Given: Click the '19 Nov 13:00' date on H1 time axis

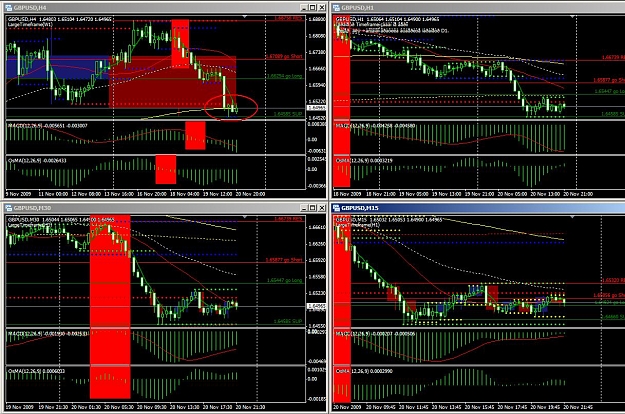Looking at the screenshot, I should [x=446, y=194].
